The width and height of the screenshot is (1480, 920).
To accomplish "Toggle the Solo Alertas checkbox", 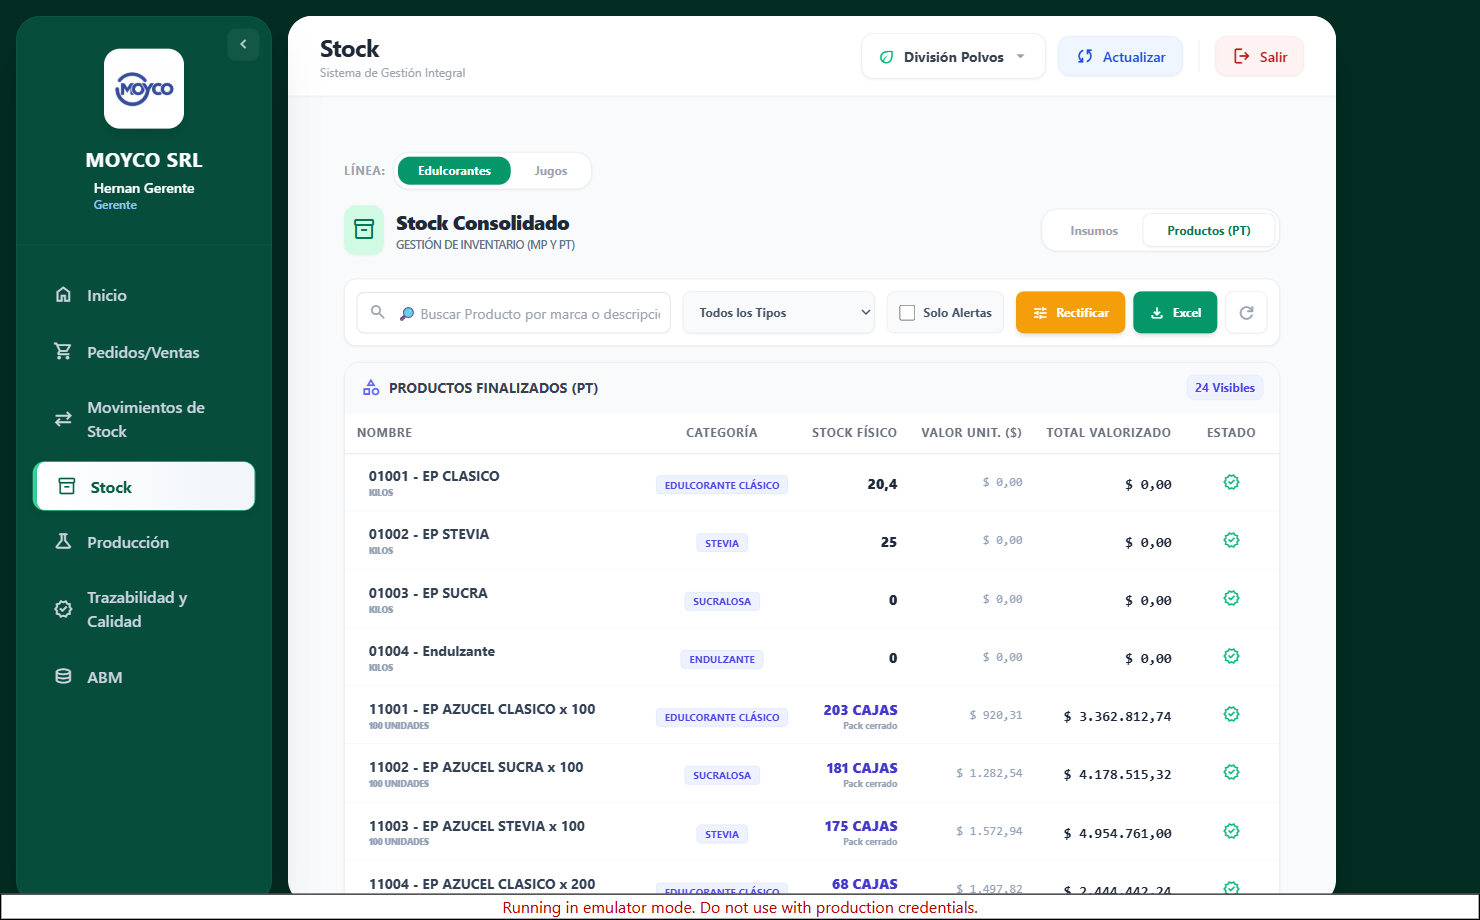I will (907, 313).
